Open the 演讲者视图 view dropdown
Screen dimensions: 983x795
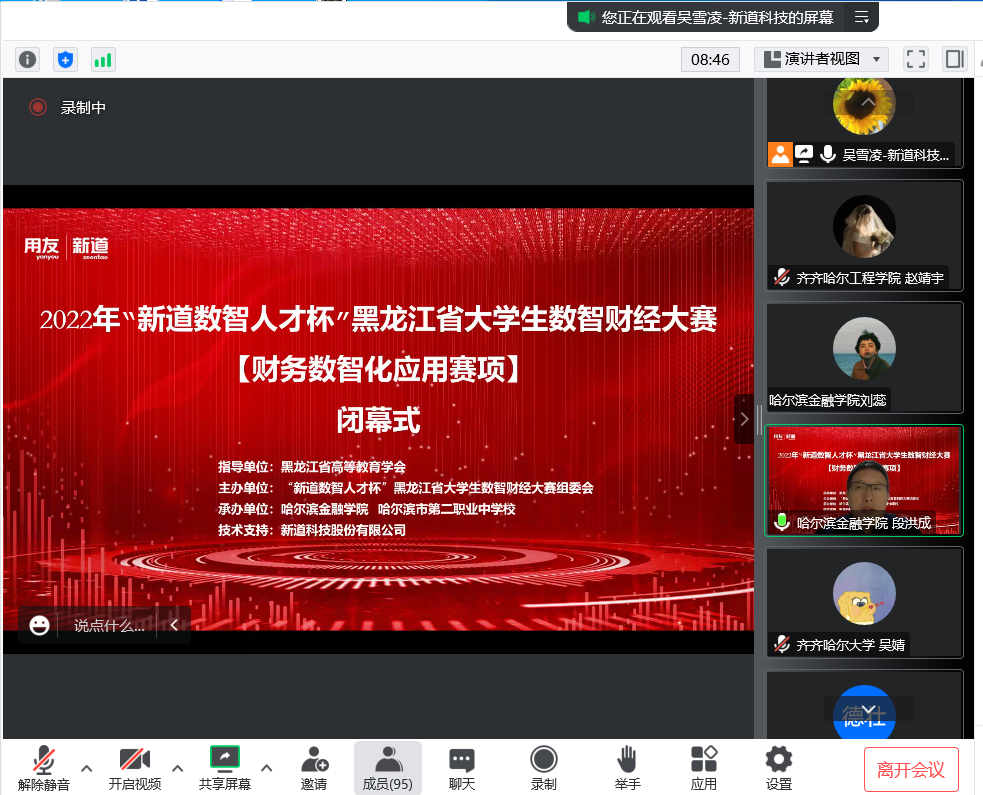tap(821, 59)
